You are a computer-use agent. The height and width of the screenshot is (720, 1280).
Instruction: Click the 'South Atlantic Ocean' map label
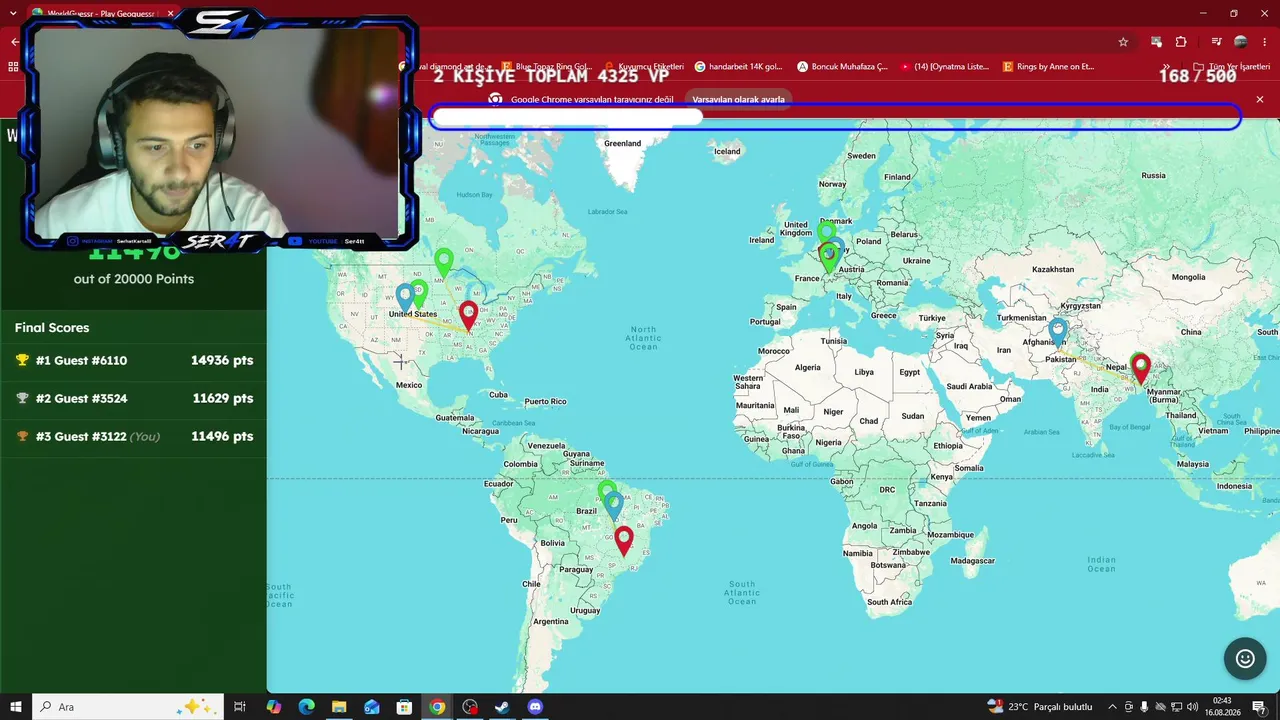pyautogui.click(x=742, y=592)
